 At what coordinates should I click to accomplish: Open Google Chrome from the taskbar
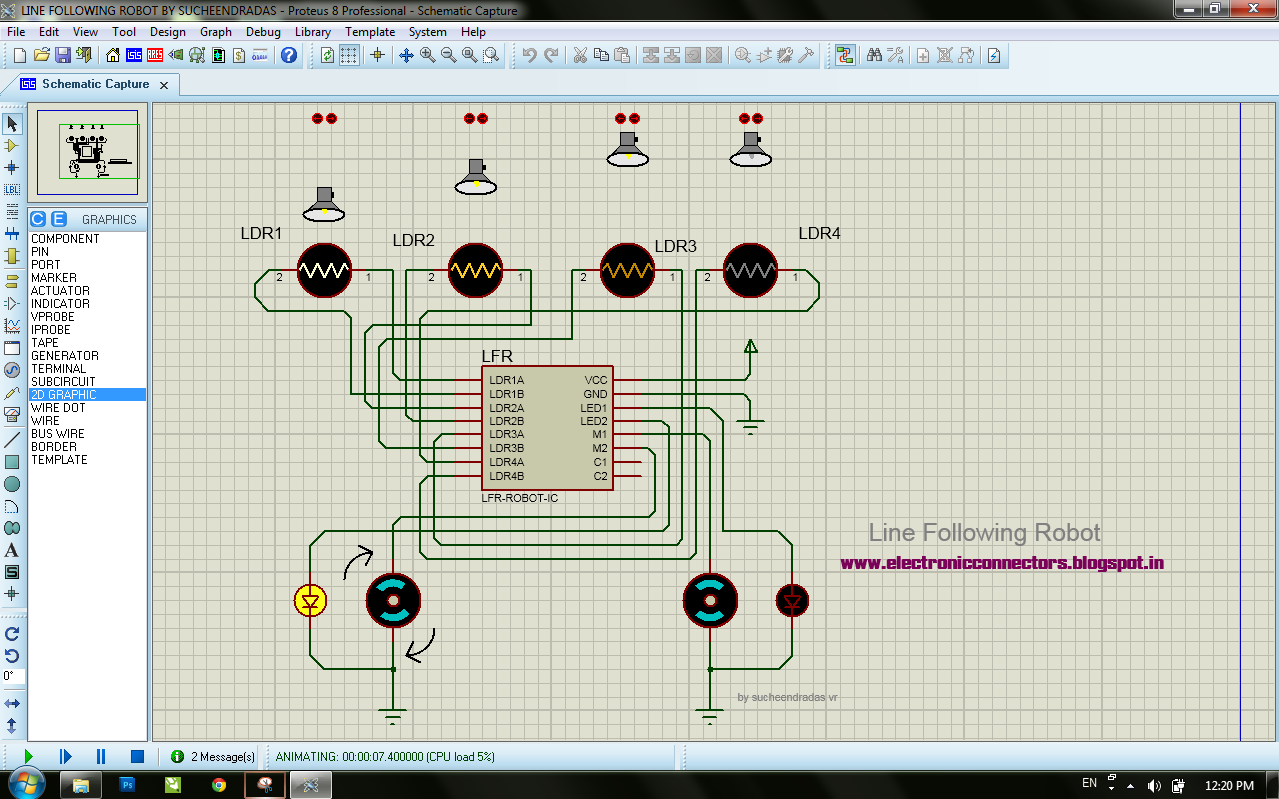click(x=219, y=784)
